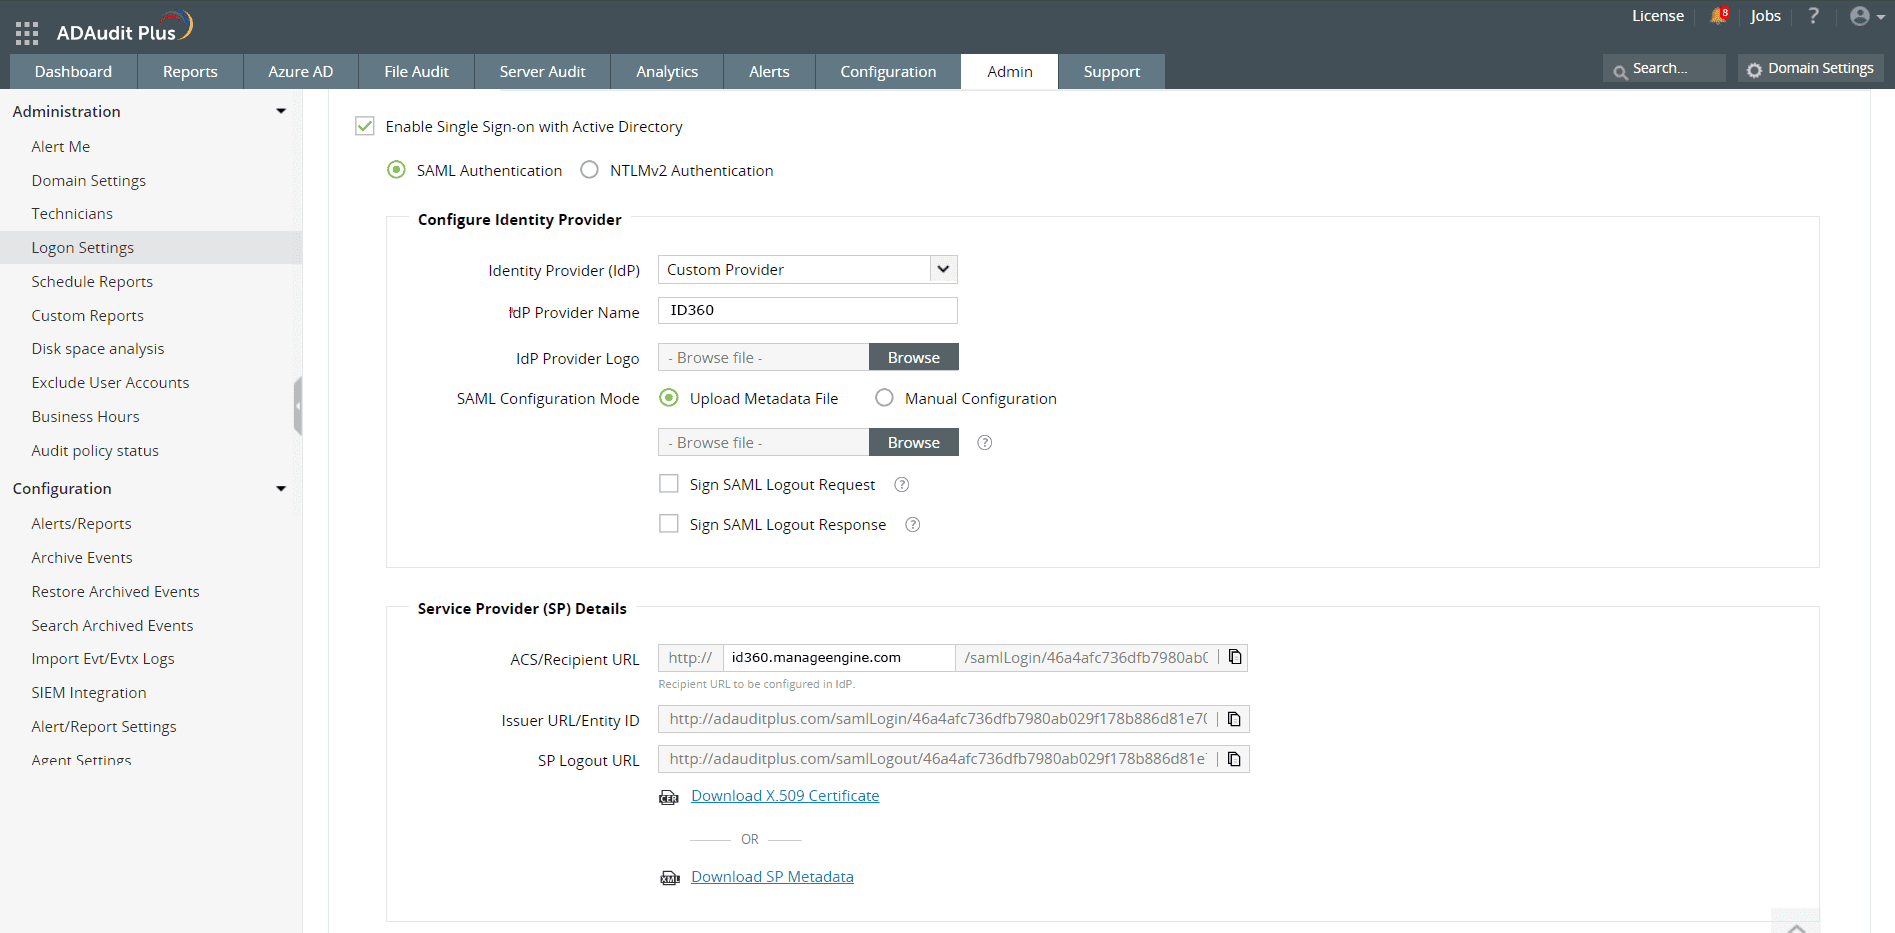This screenshot has width=1895, height=933.
Task: Open the Alerts tab
Action: point(769,71)
